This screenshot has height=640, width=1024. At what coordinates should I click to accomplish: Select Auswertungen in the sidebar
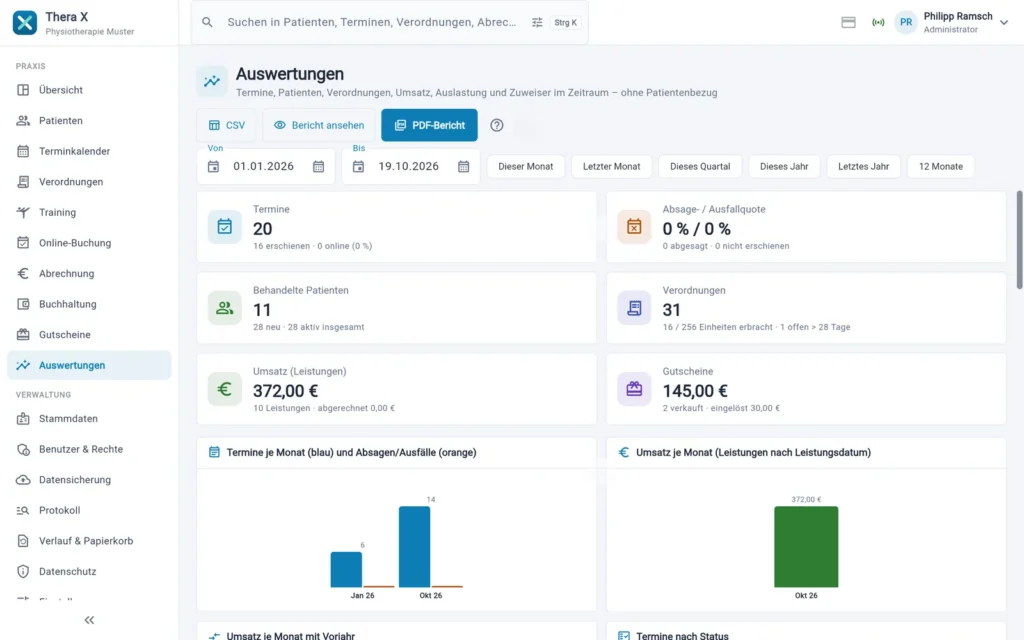click(89, 365)
